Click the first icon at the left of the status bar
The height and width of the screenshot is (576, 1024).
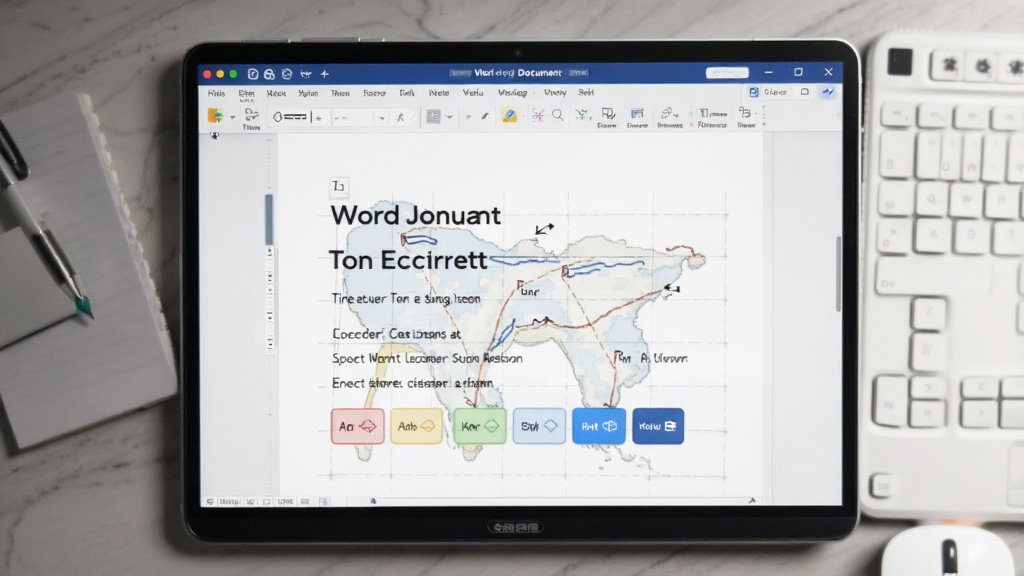[x=210, y=502]
